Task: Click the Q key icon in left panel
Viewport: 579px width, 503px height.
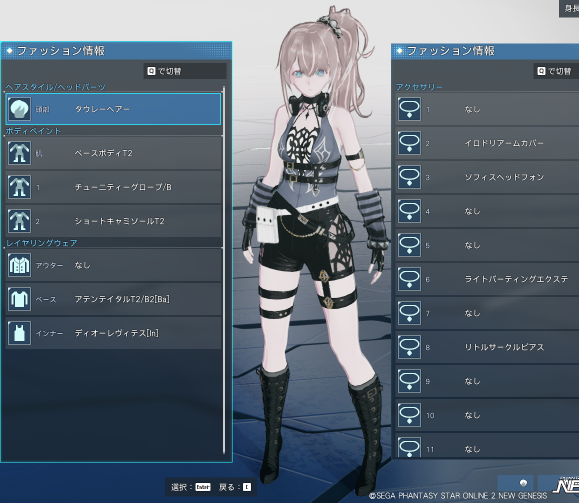Action: 151,71
